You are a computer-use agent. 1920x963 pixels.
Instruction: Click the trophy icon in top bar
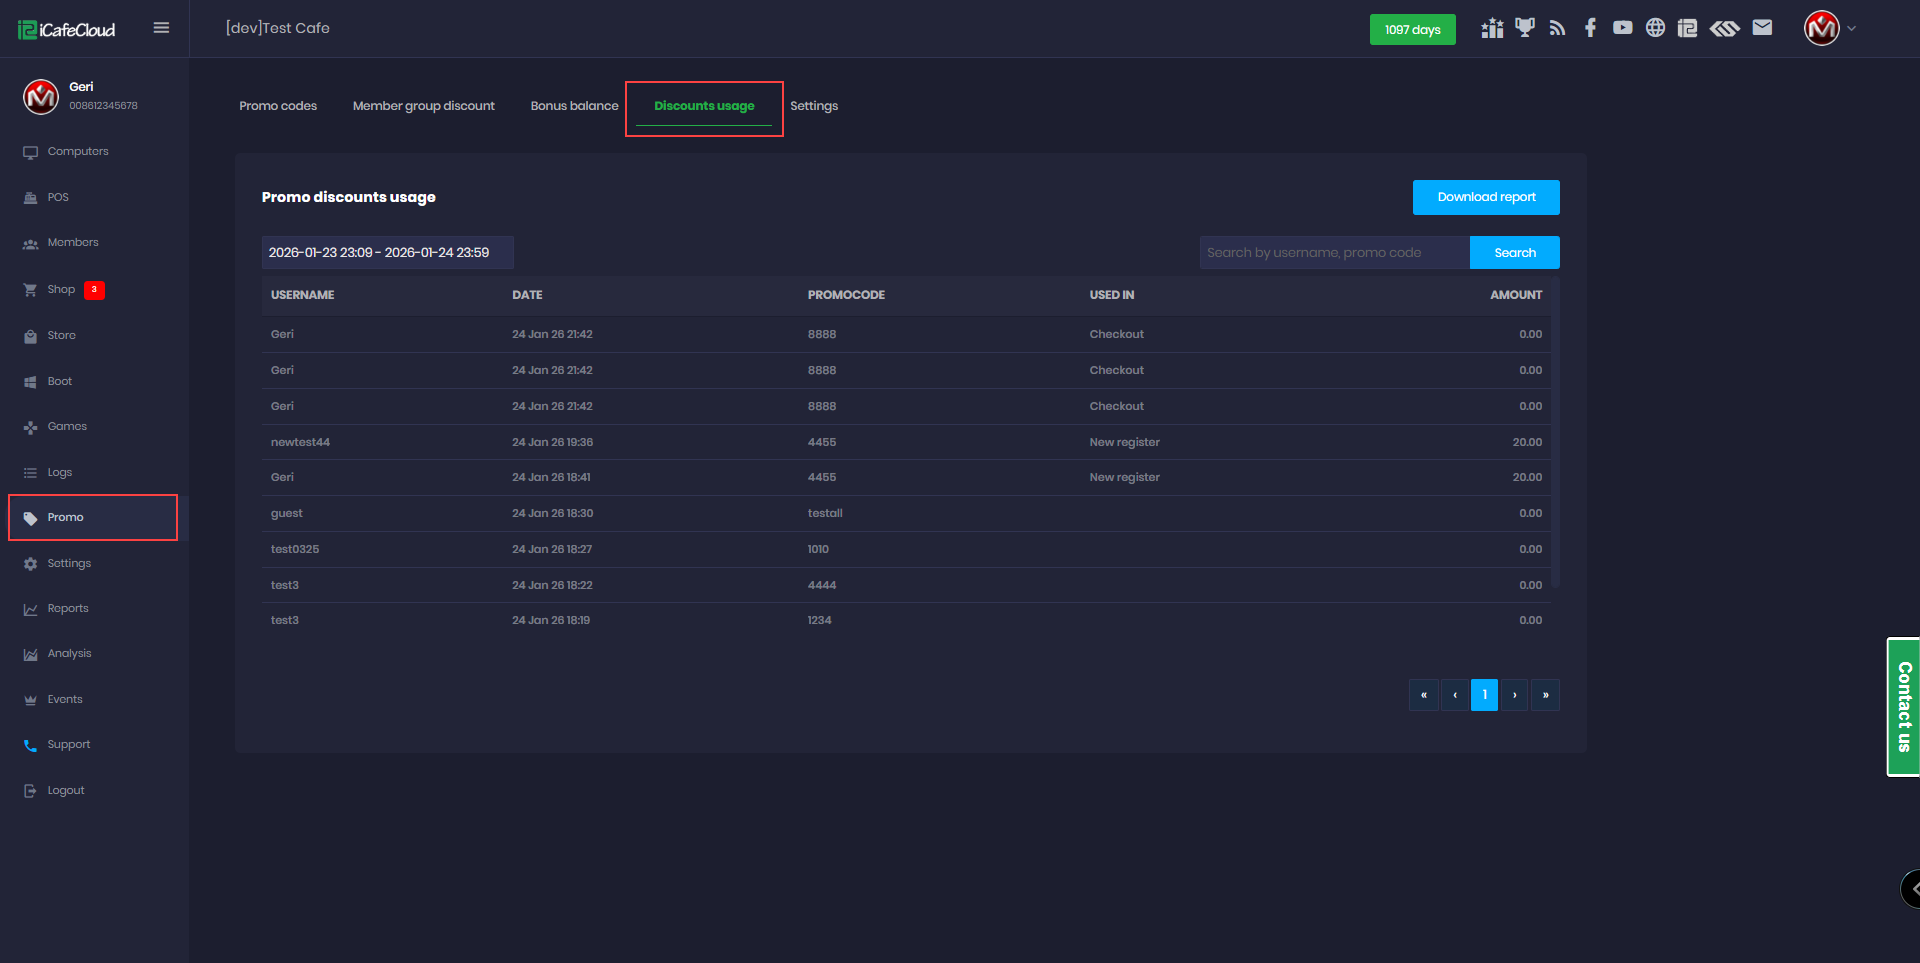pos(1524,28)
